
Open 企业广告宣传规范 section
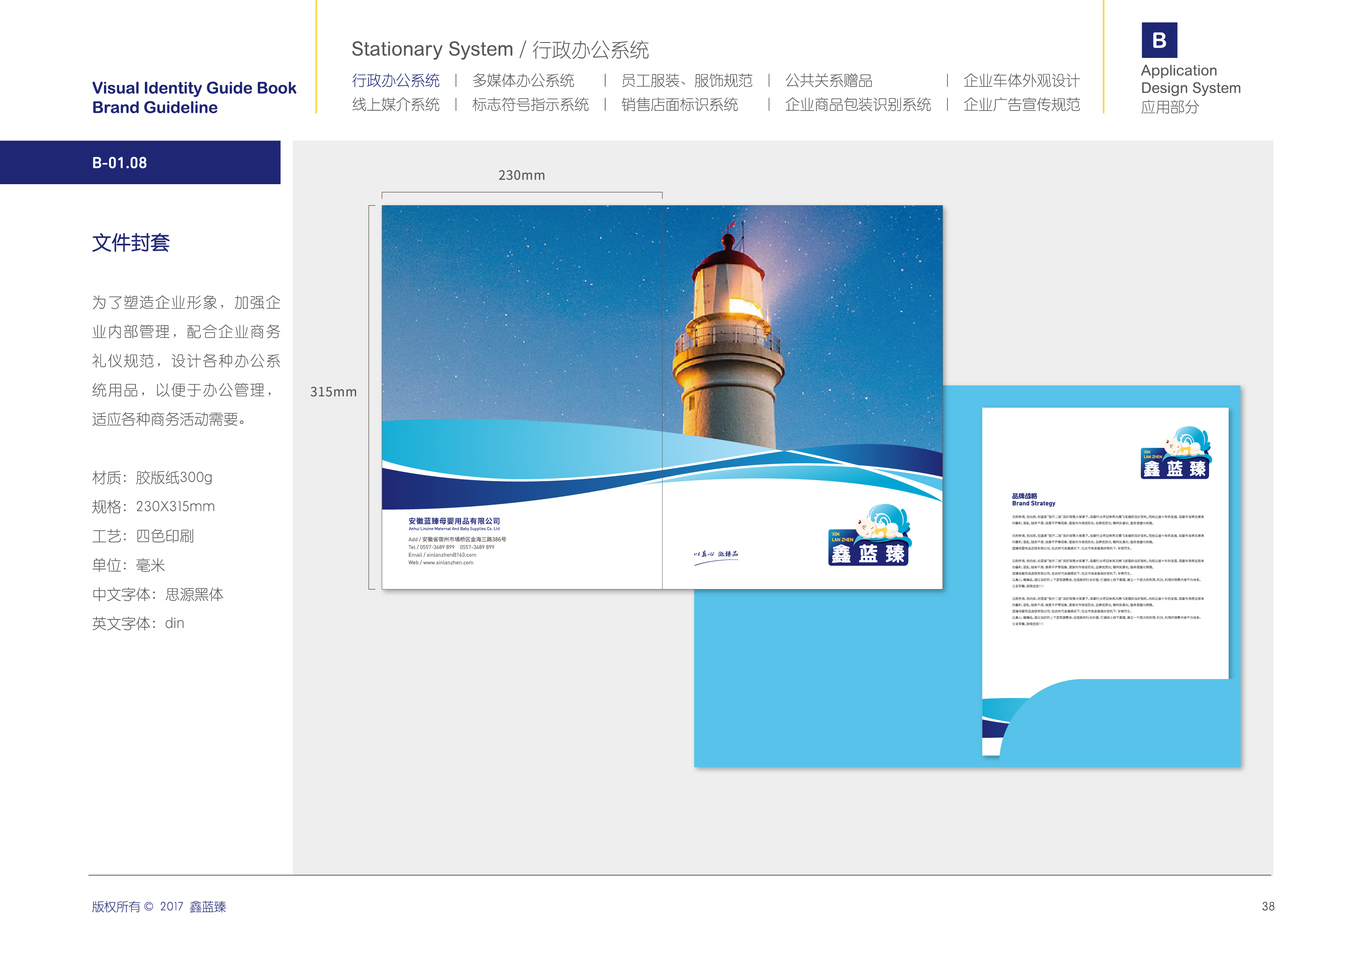1021,104
